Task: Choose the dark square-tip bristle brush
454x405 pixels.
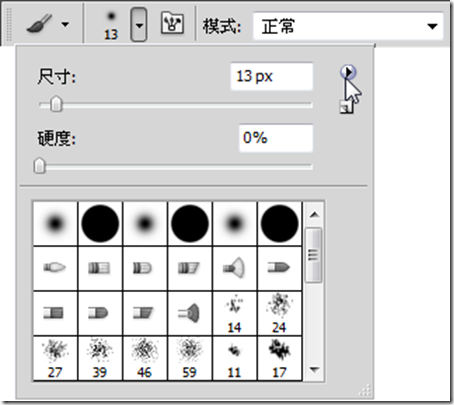Action: [55, 313]
